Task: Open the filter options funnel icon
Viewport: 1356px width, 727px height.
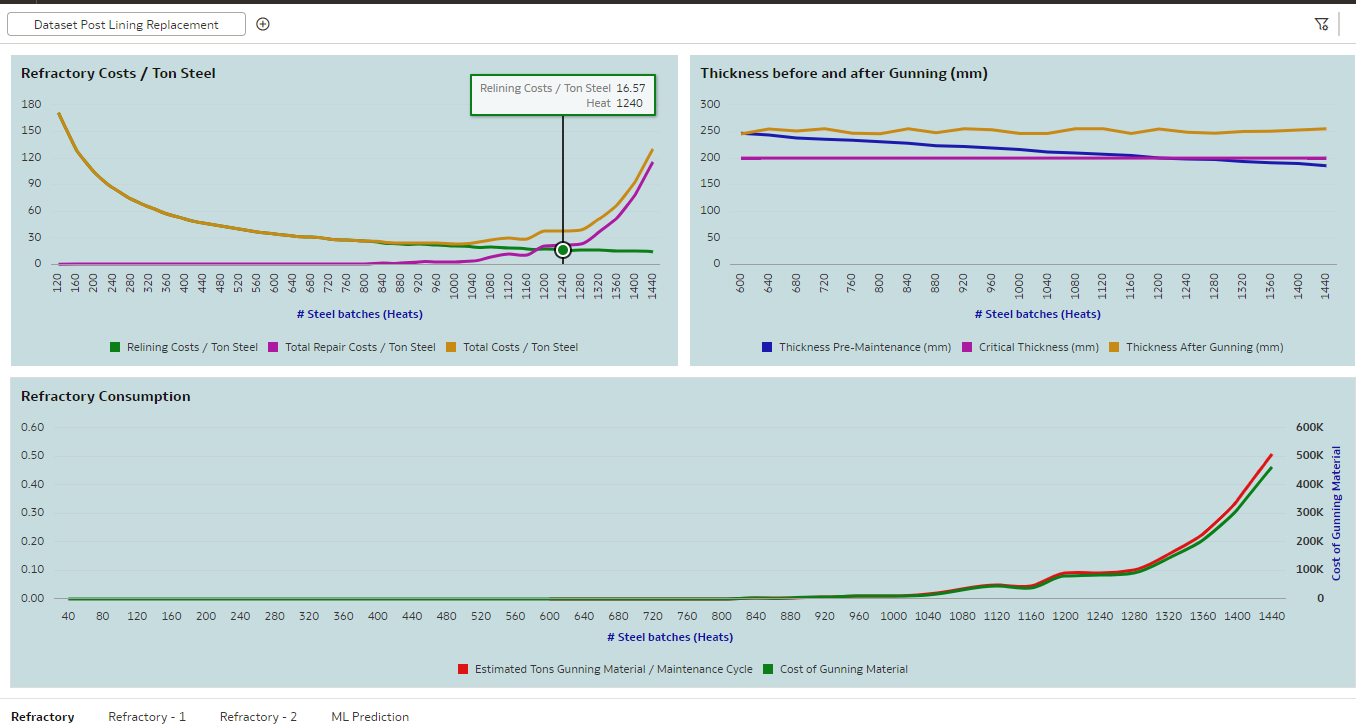Action: [1322, 23]
